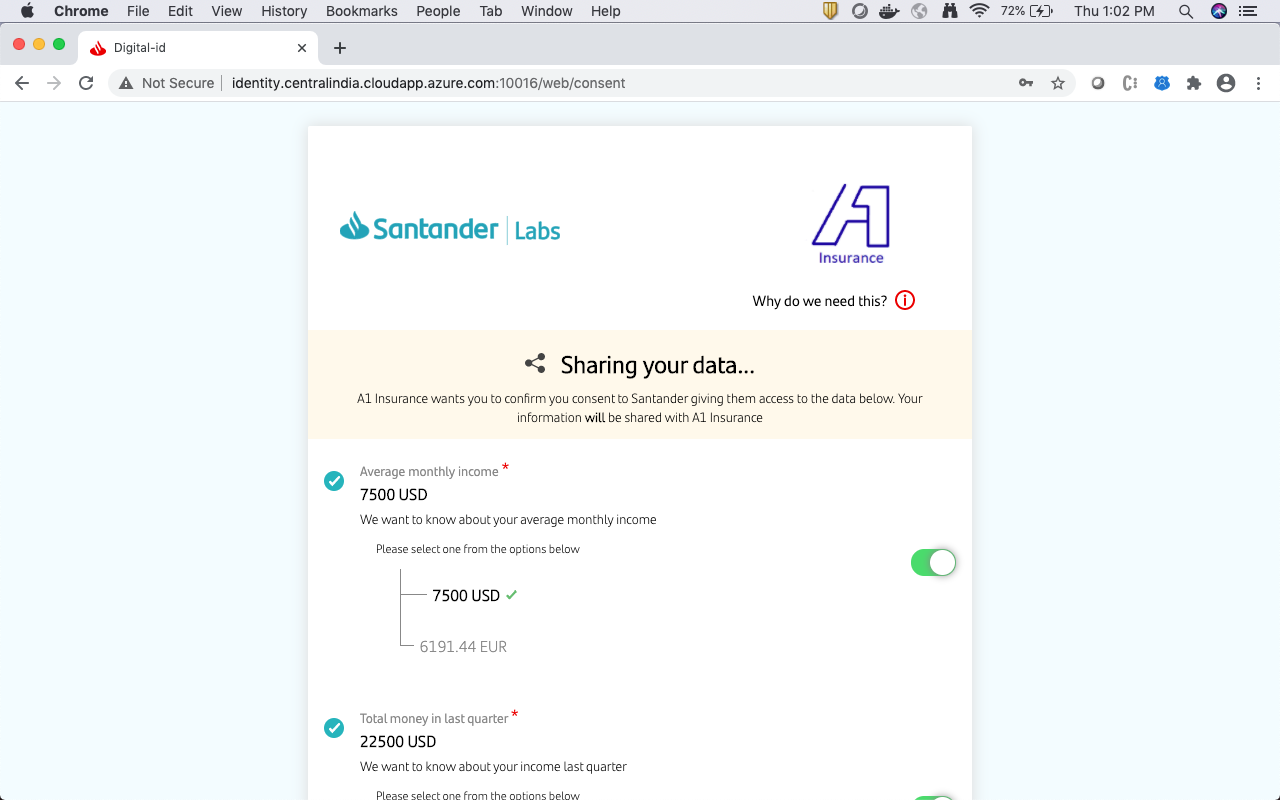Screen dimensions: 1280x800
Task: Open a new tab with the plus button
Action: (340, 47)
